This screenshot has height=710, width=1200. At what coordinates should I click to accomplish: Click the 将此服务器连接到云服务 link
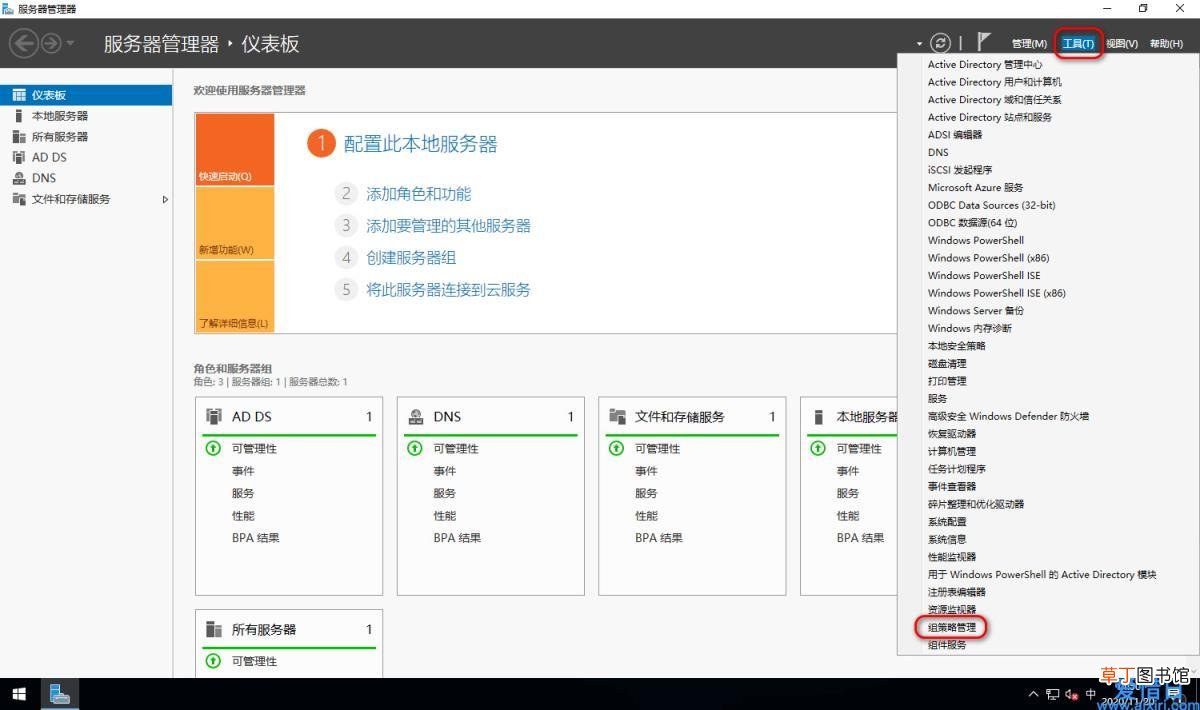[x=449, y=289]
